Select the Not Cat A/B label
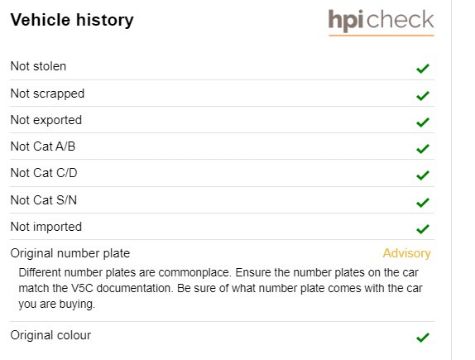The image size is (475, 360). click(x=43, y=146)
